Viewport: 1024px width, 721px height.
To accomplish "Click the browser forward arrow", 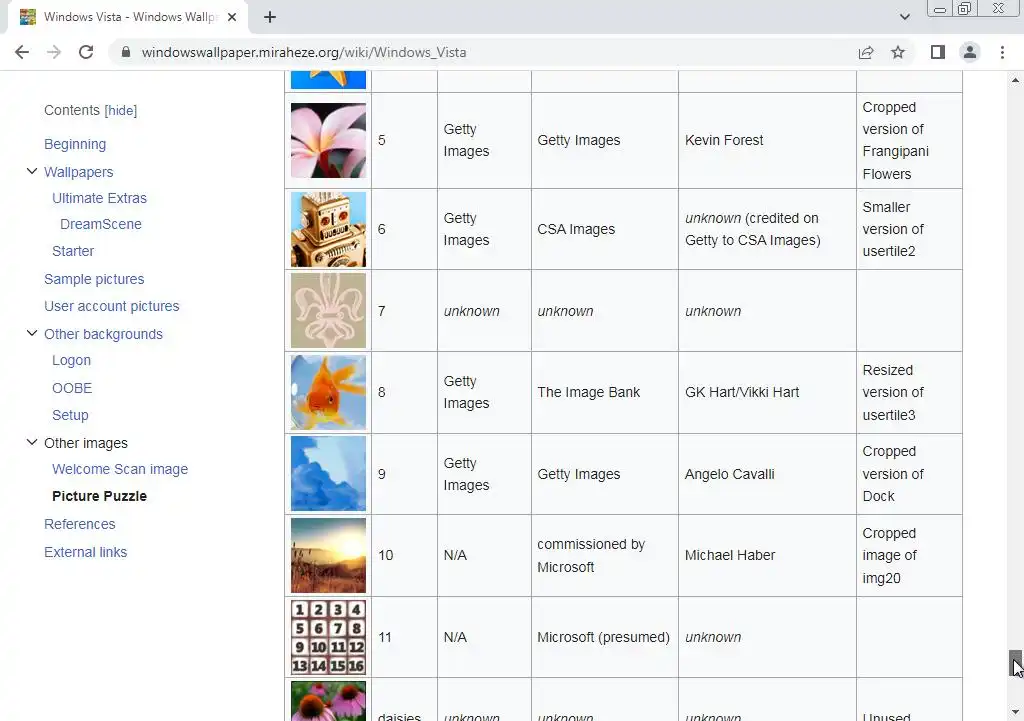I will [x=54, y=52].
